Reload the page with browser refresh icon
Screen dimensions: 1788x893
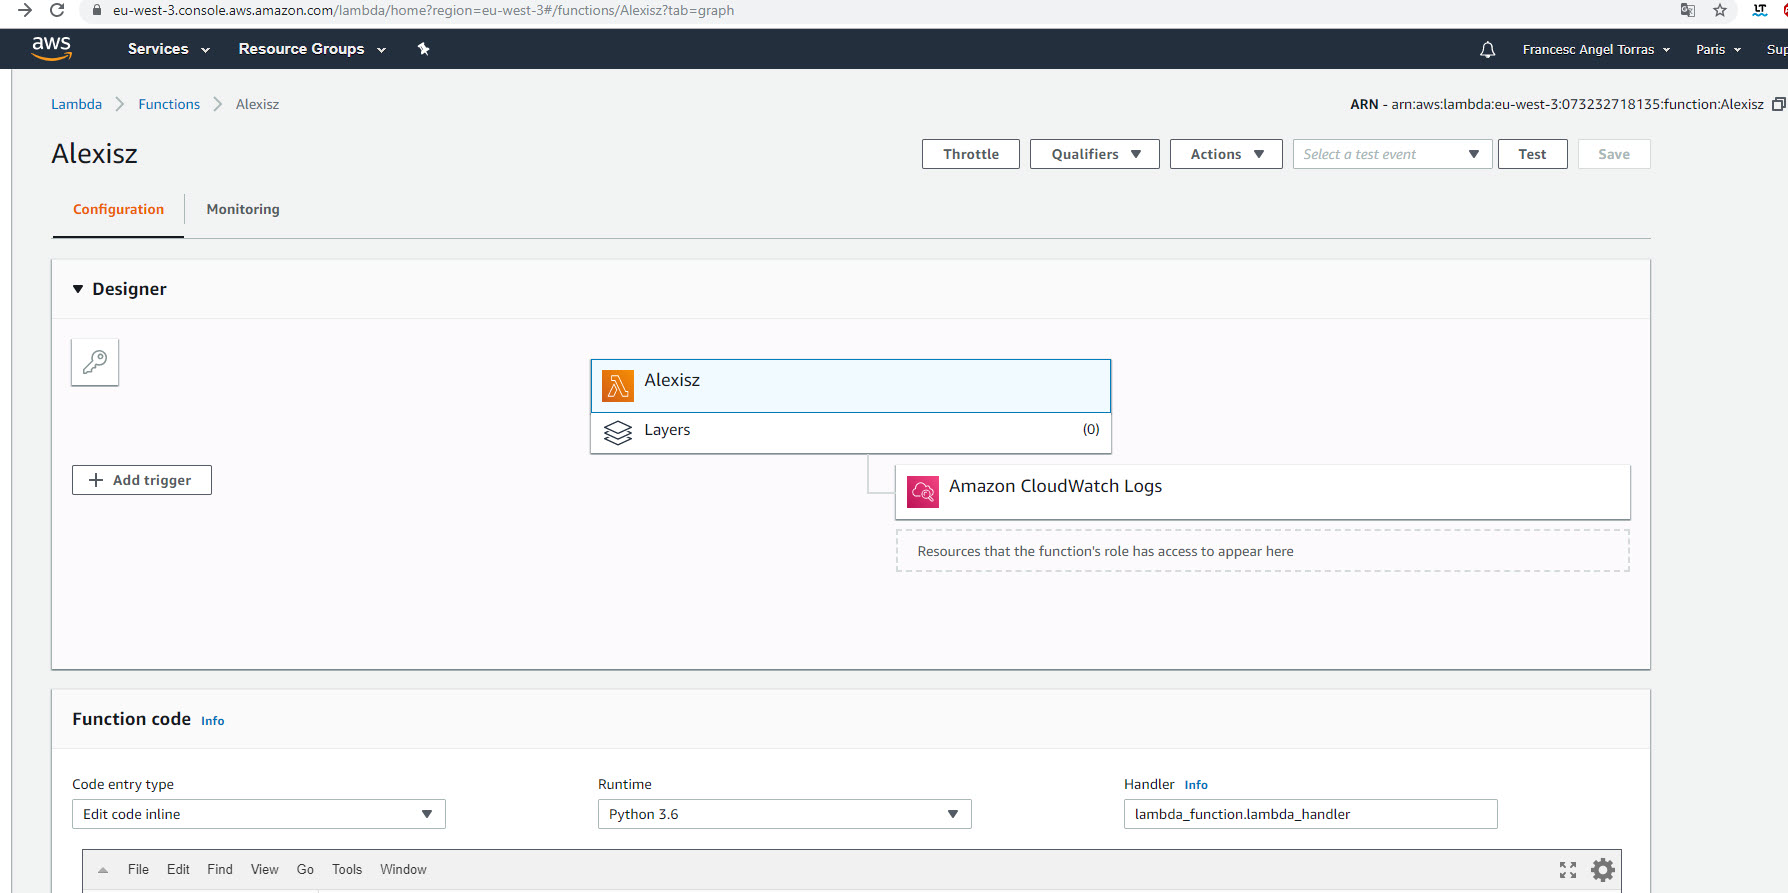tap(57, 10)
